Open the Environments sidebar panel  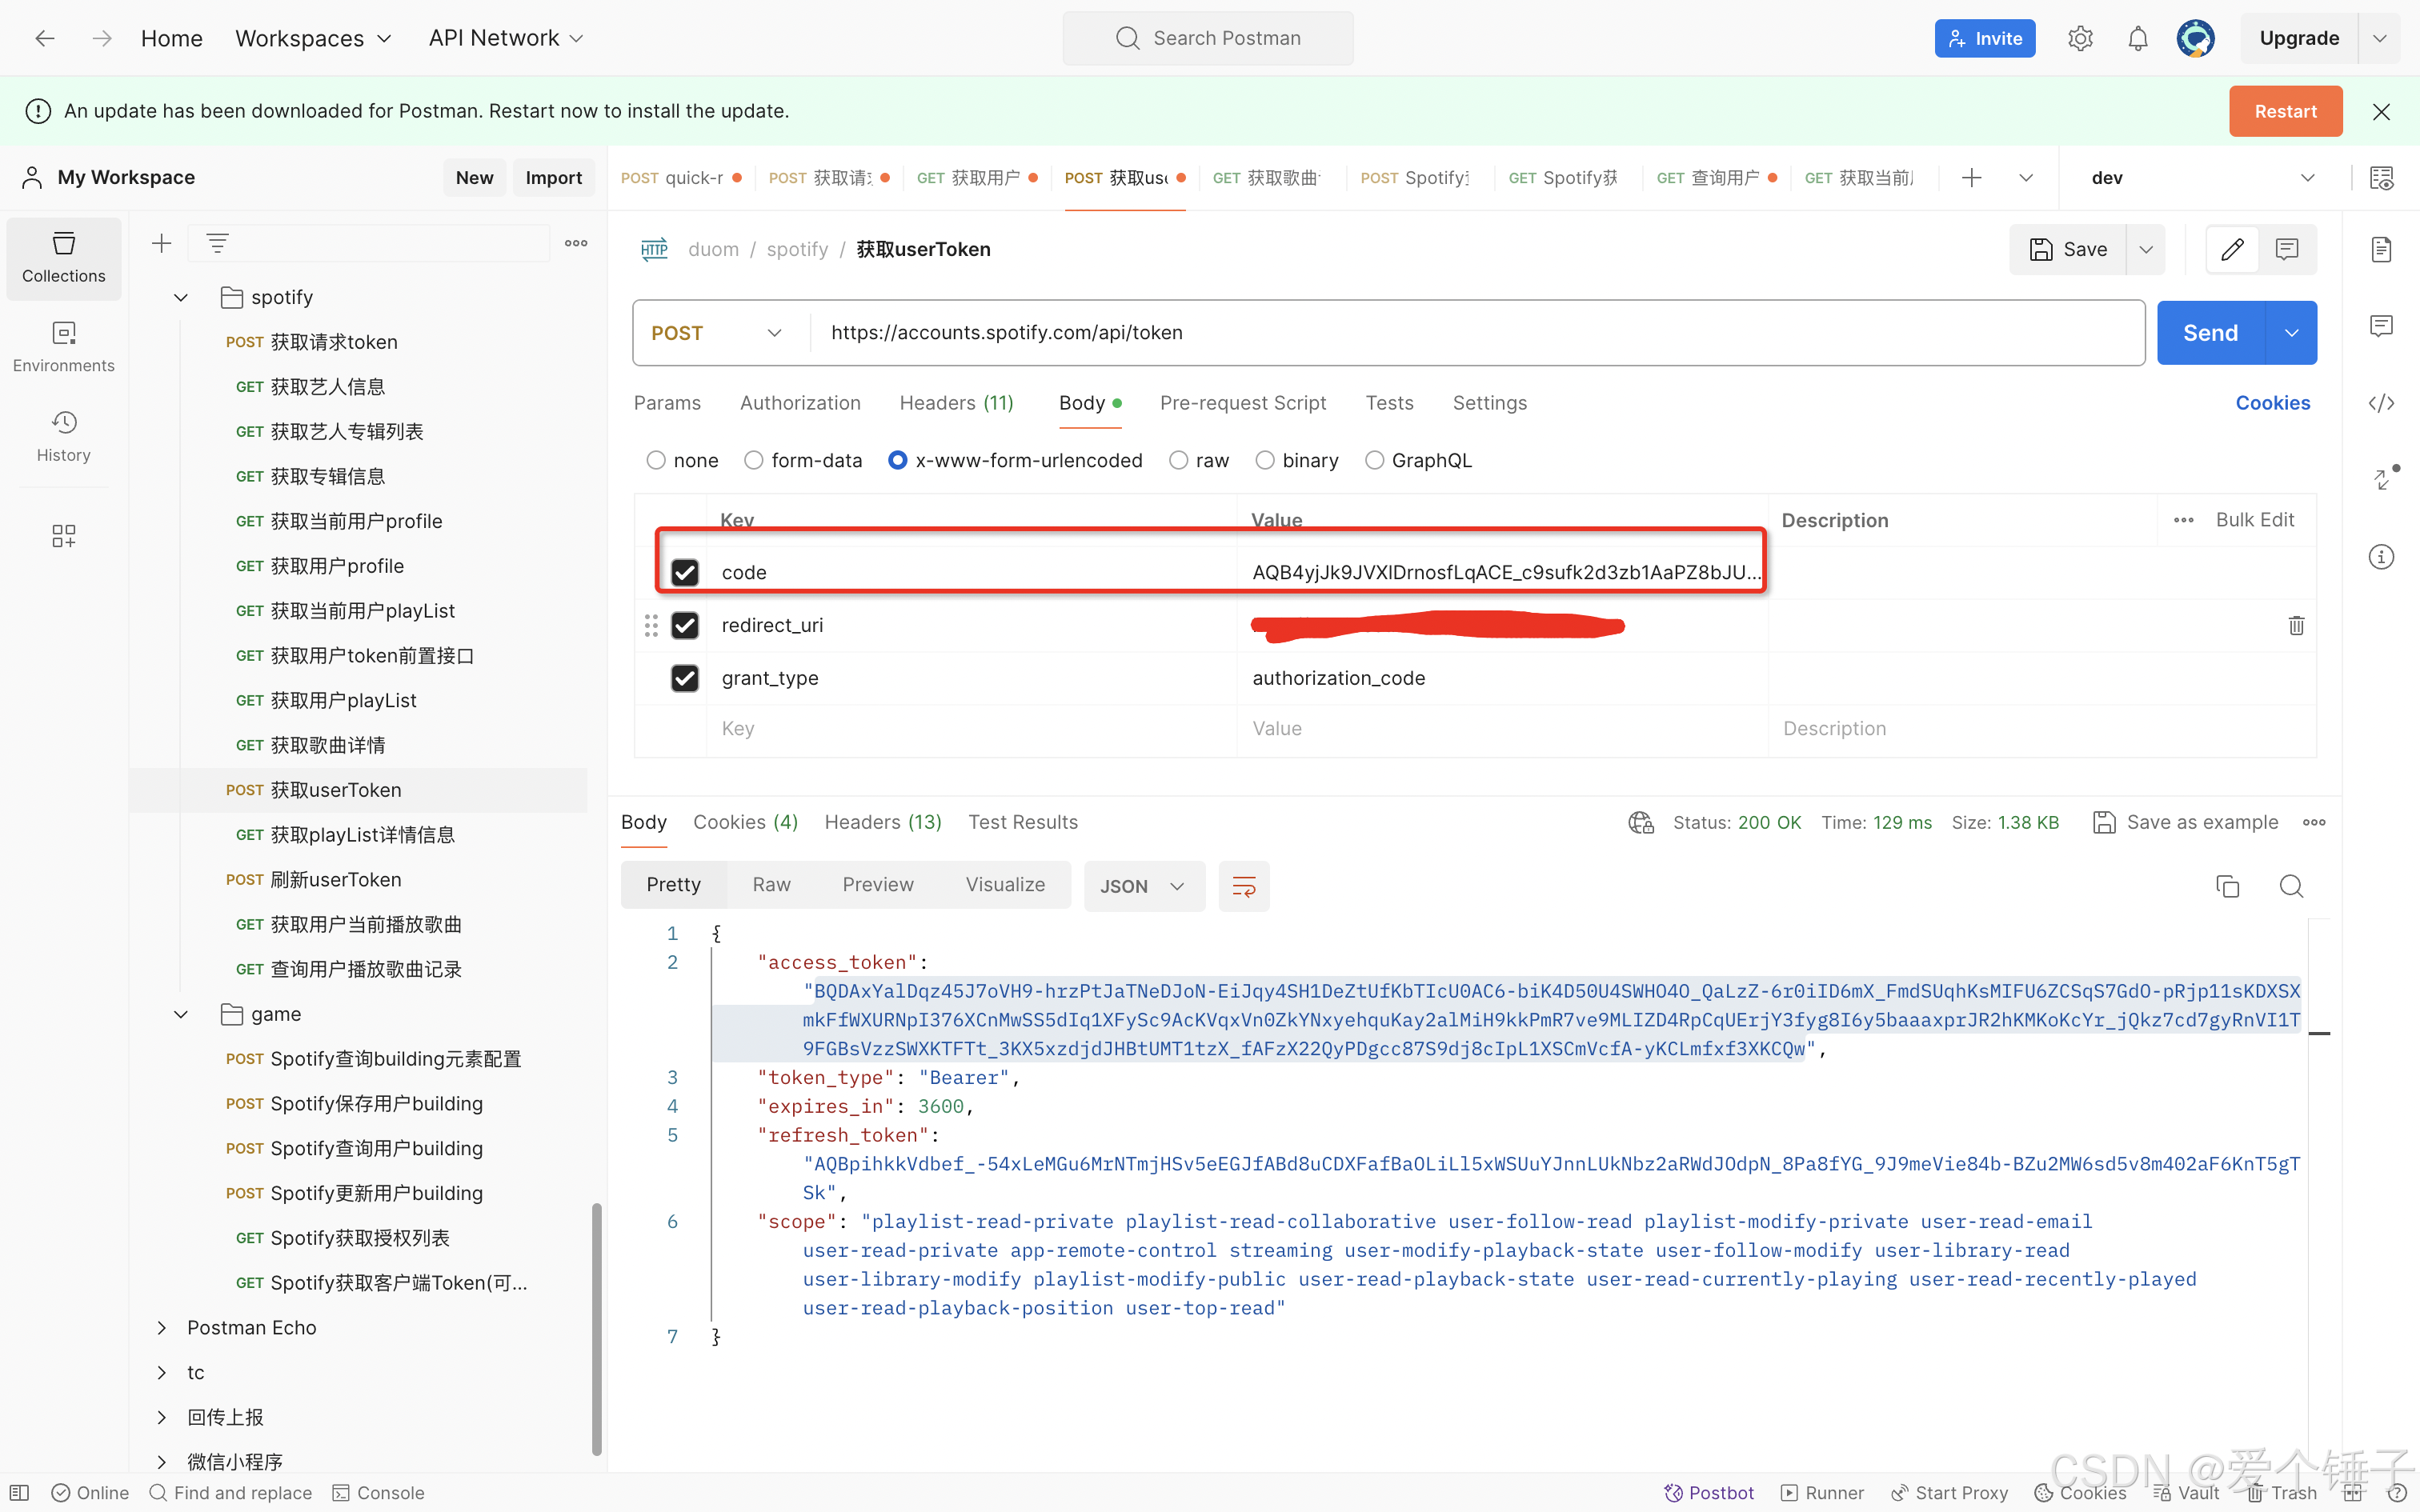[63, 346]
